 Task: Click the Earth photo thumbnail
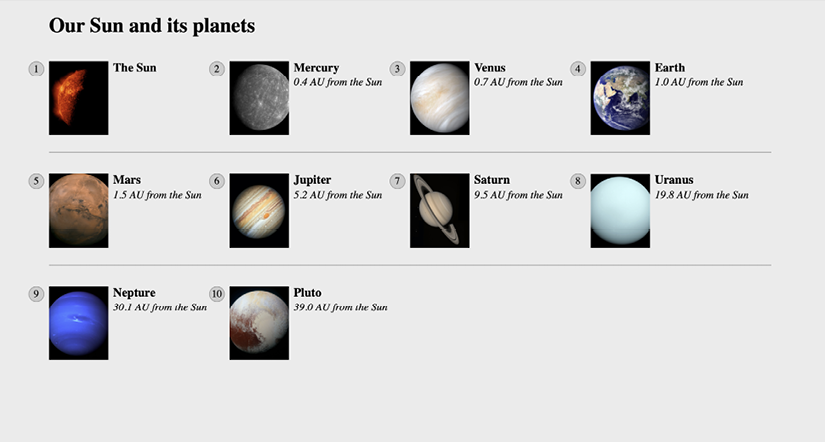(620, 98)
